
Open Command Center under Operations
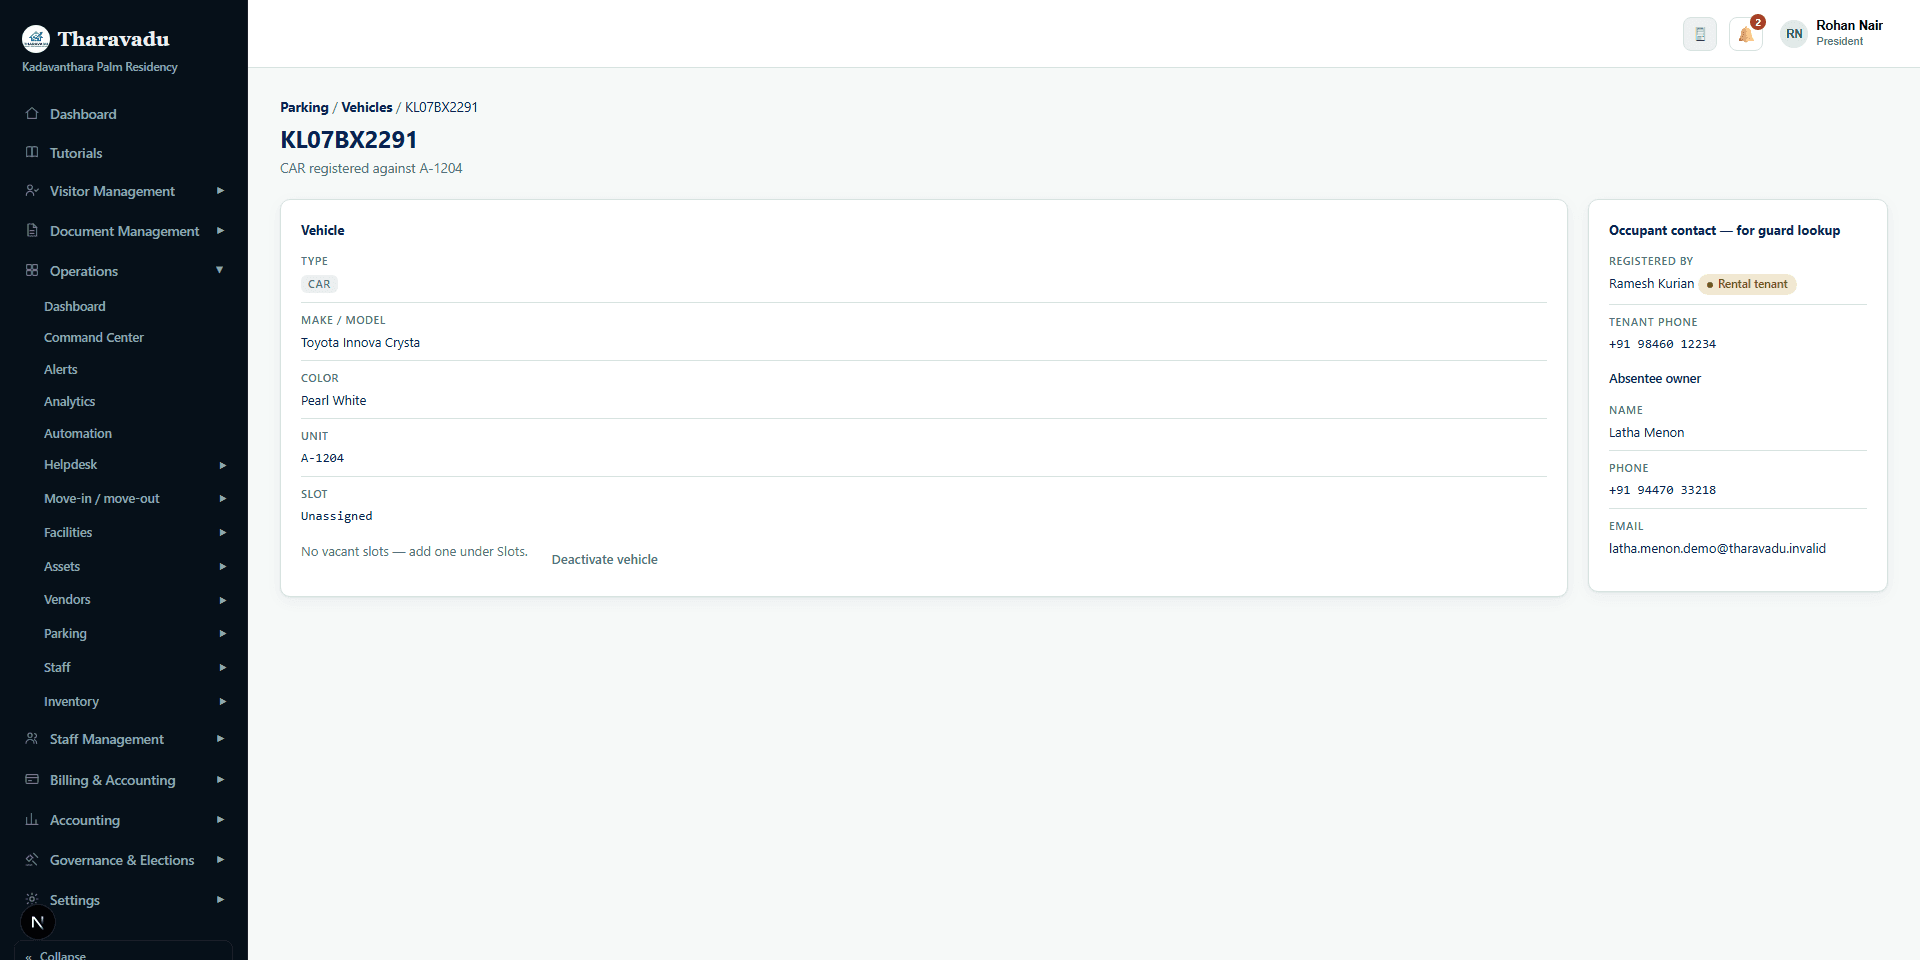click(94, 337)
